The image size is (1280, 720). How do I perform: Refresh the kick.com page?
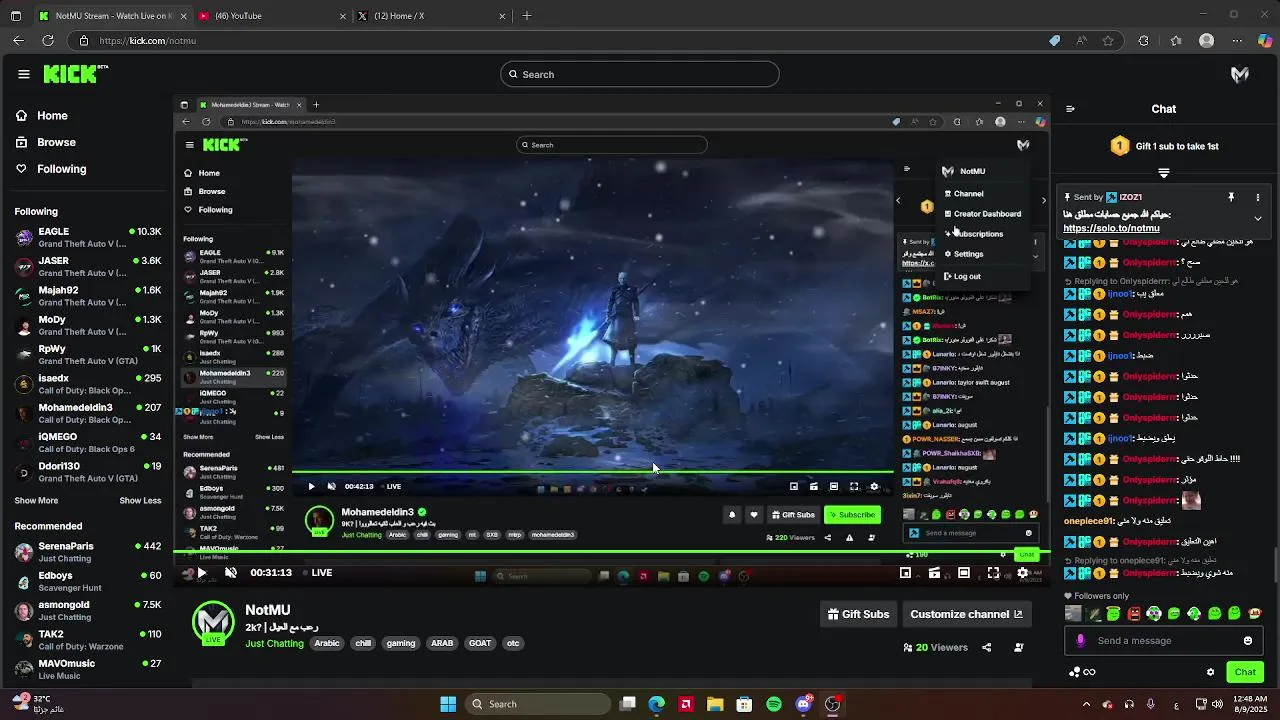click(48, 41)
